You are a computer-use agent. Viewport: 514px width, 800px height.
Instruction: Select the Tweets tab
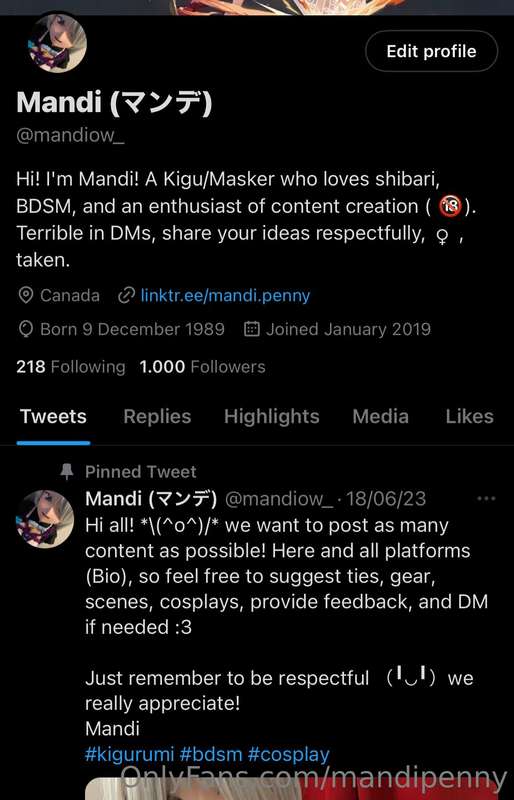[x=53, y=416]
